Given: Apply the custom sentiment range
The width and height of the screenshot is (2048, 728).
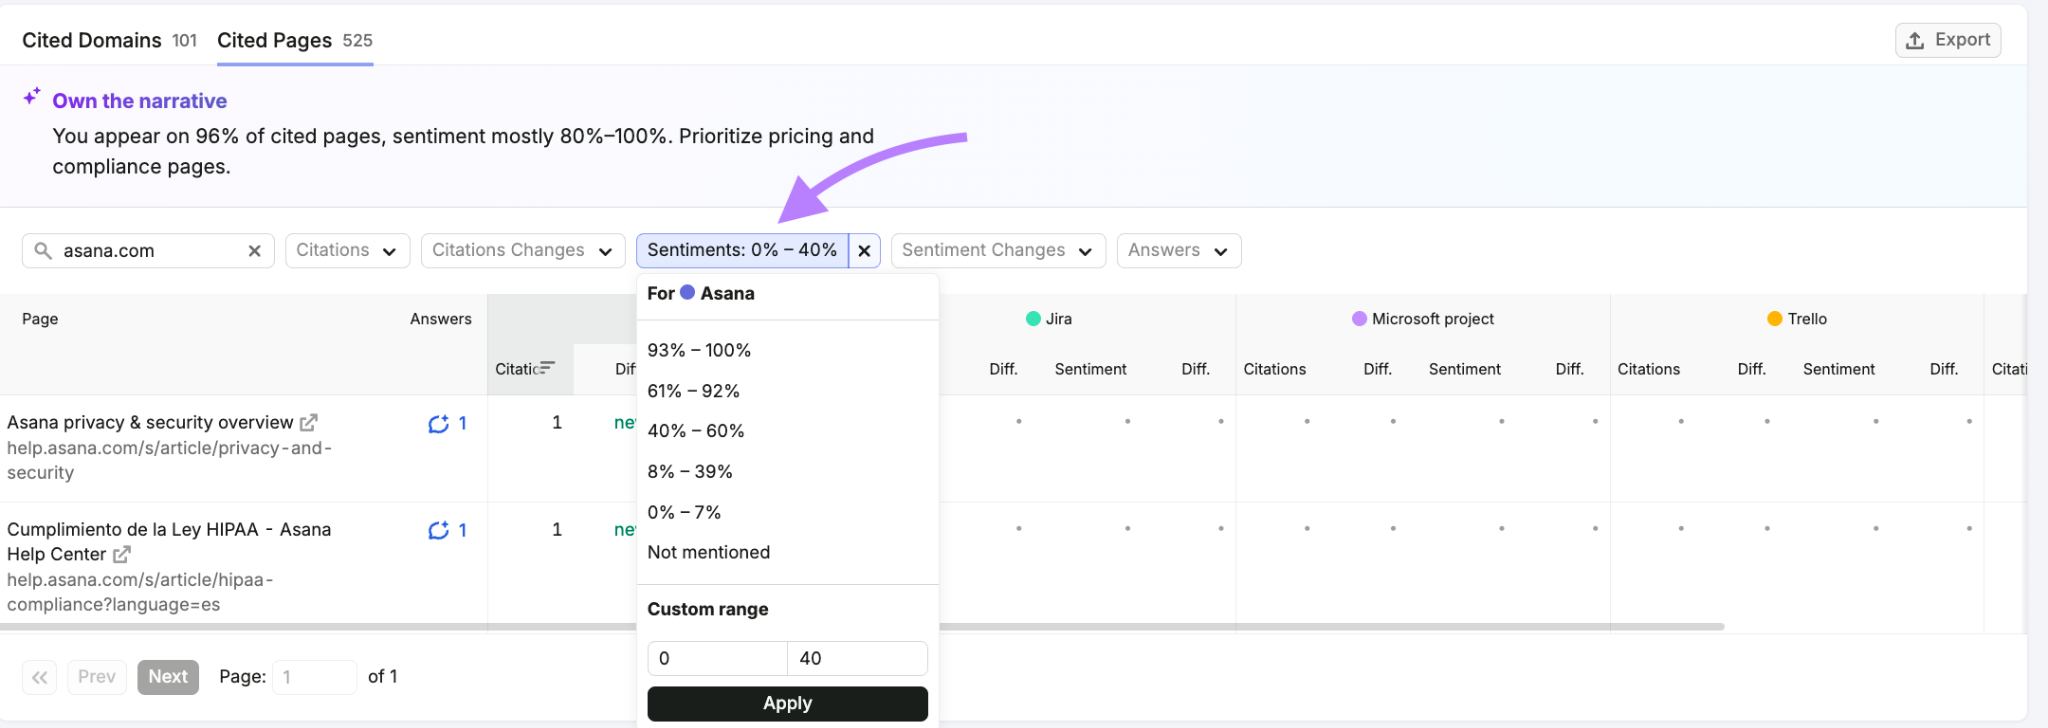Looking at the screenshot, I should click(x=788, y=703).
